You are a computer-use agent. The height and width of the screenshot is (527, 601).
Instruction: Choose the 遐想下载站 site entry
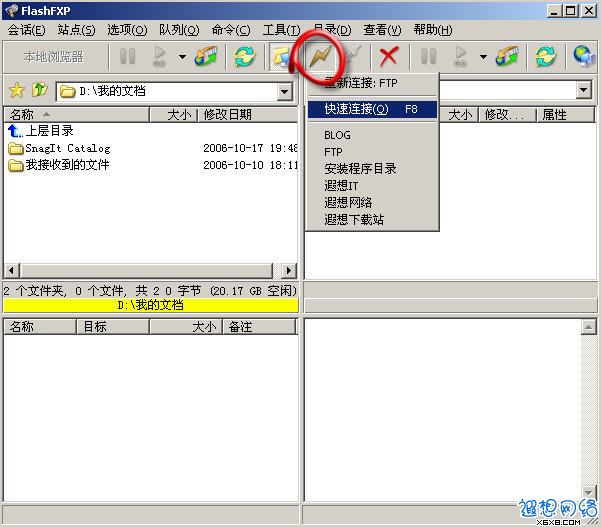coord(372,220)
